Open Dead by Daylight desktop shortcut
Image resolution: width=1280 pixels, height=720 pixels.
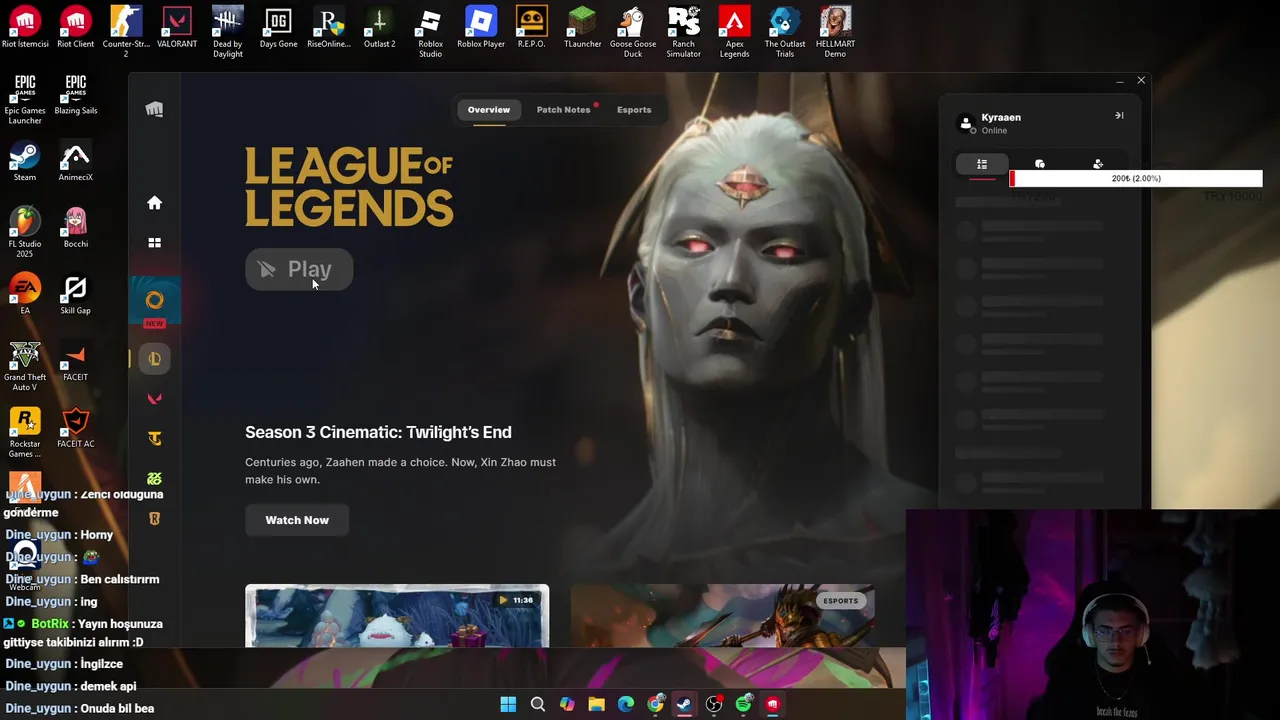pyautogui.click(x=227, y=32)
